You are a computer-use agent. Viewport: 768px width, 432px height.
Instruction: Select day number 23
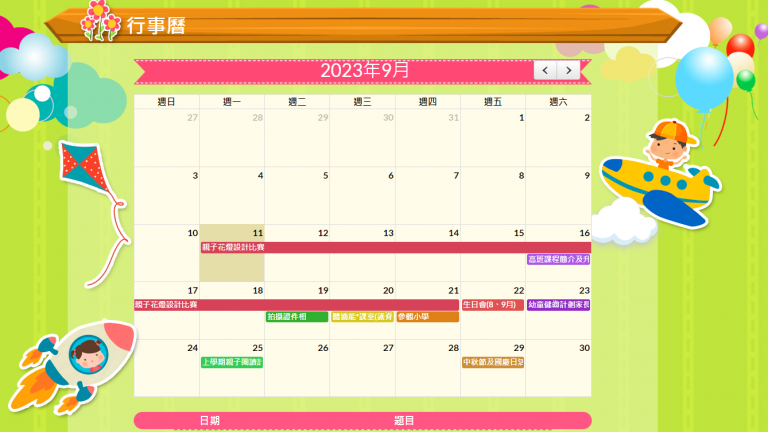pyautogui.click(x=584, y=290)
